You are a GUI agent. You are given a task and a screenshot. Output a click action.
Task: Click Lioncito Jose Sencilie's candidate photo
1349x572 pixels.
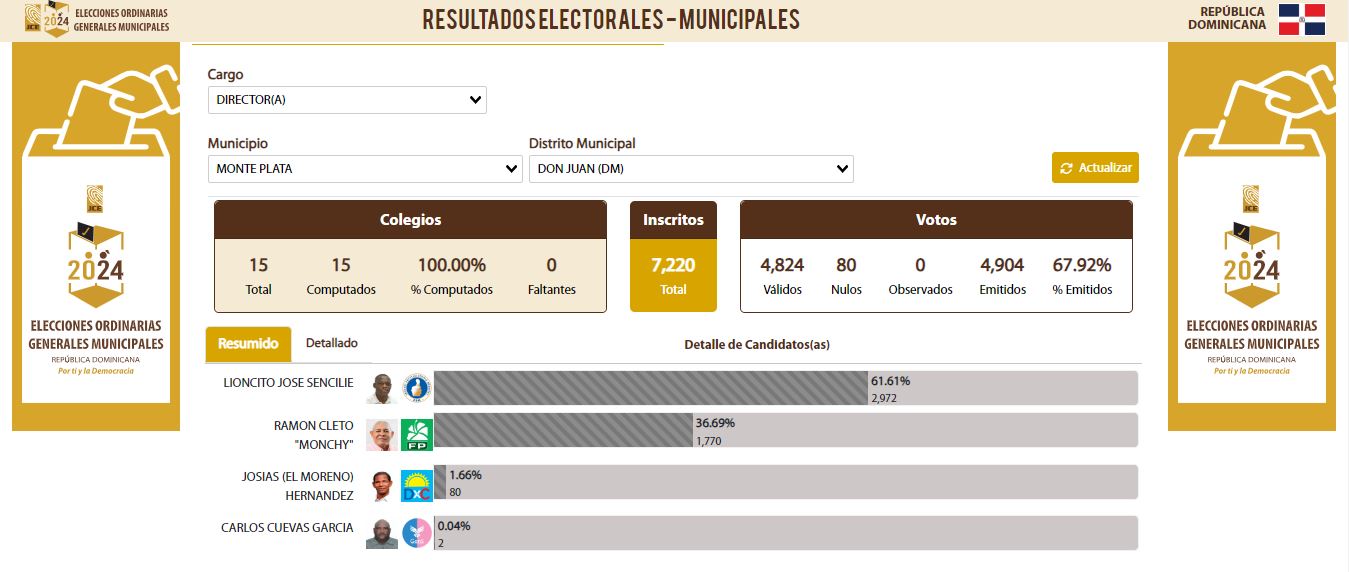[x=381, y=388]
